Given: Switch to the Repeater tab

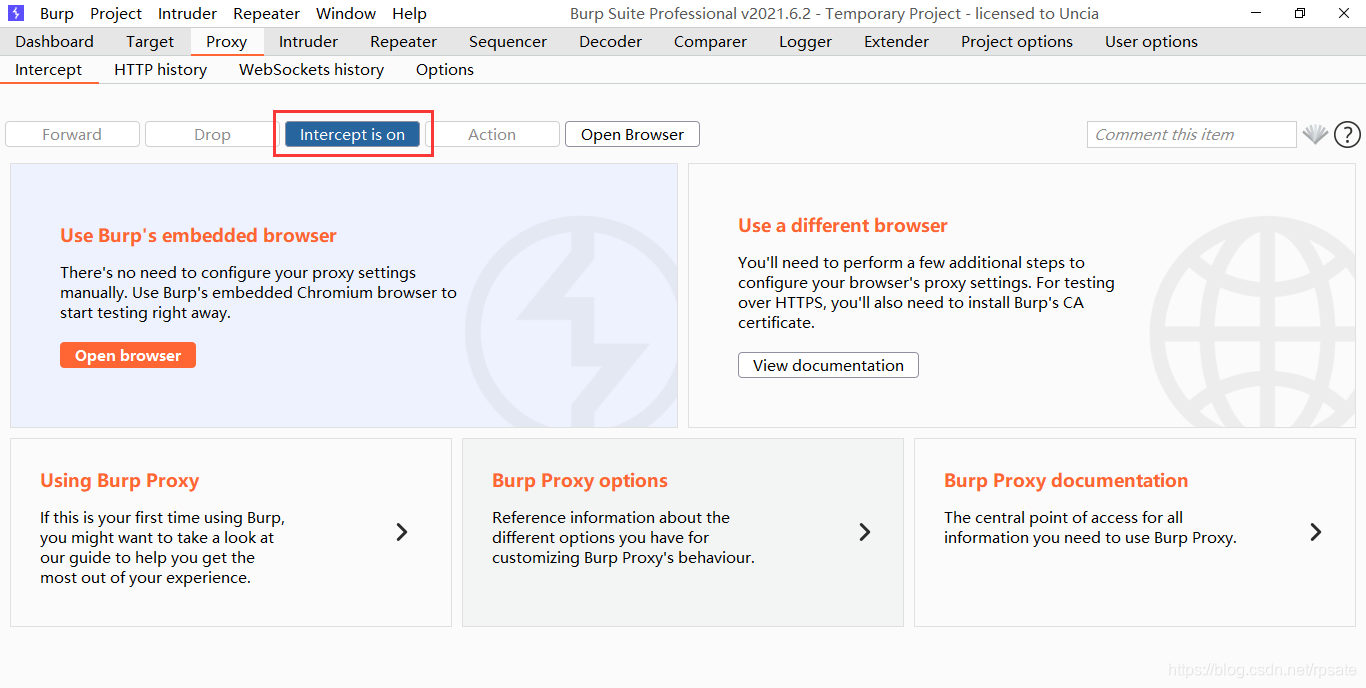Looking at the screenshot, I should point(403,42).
